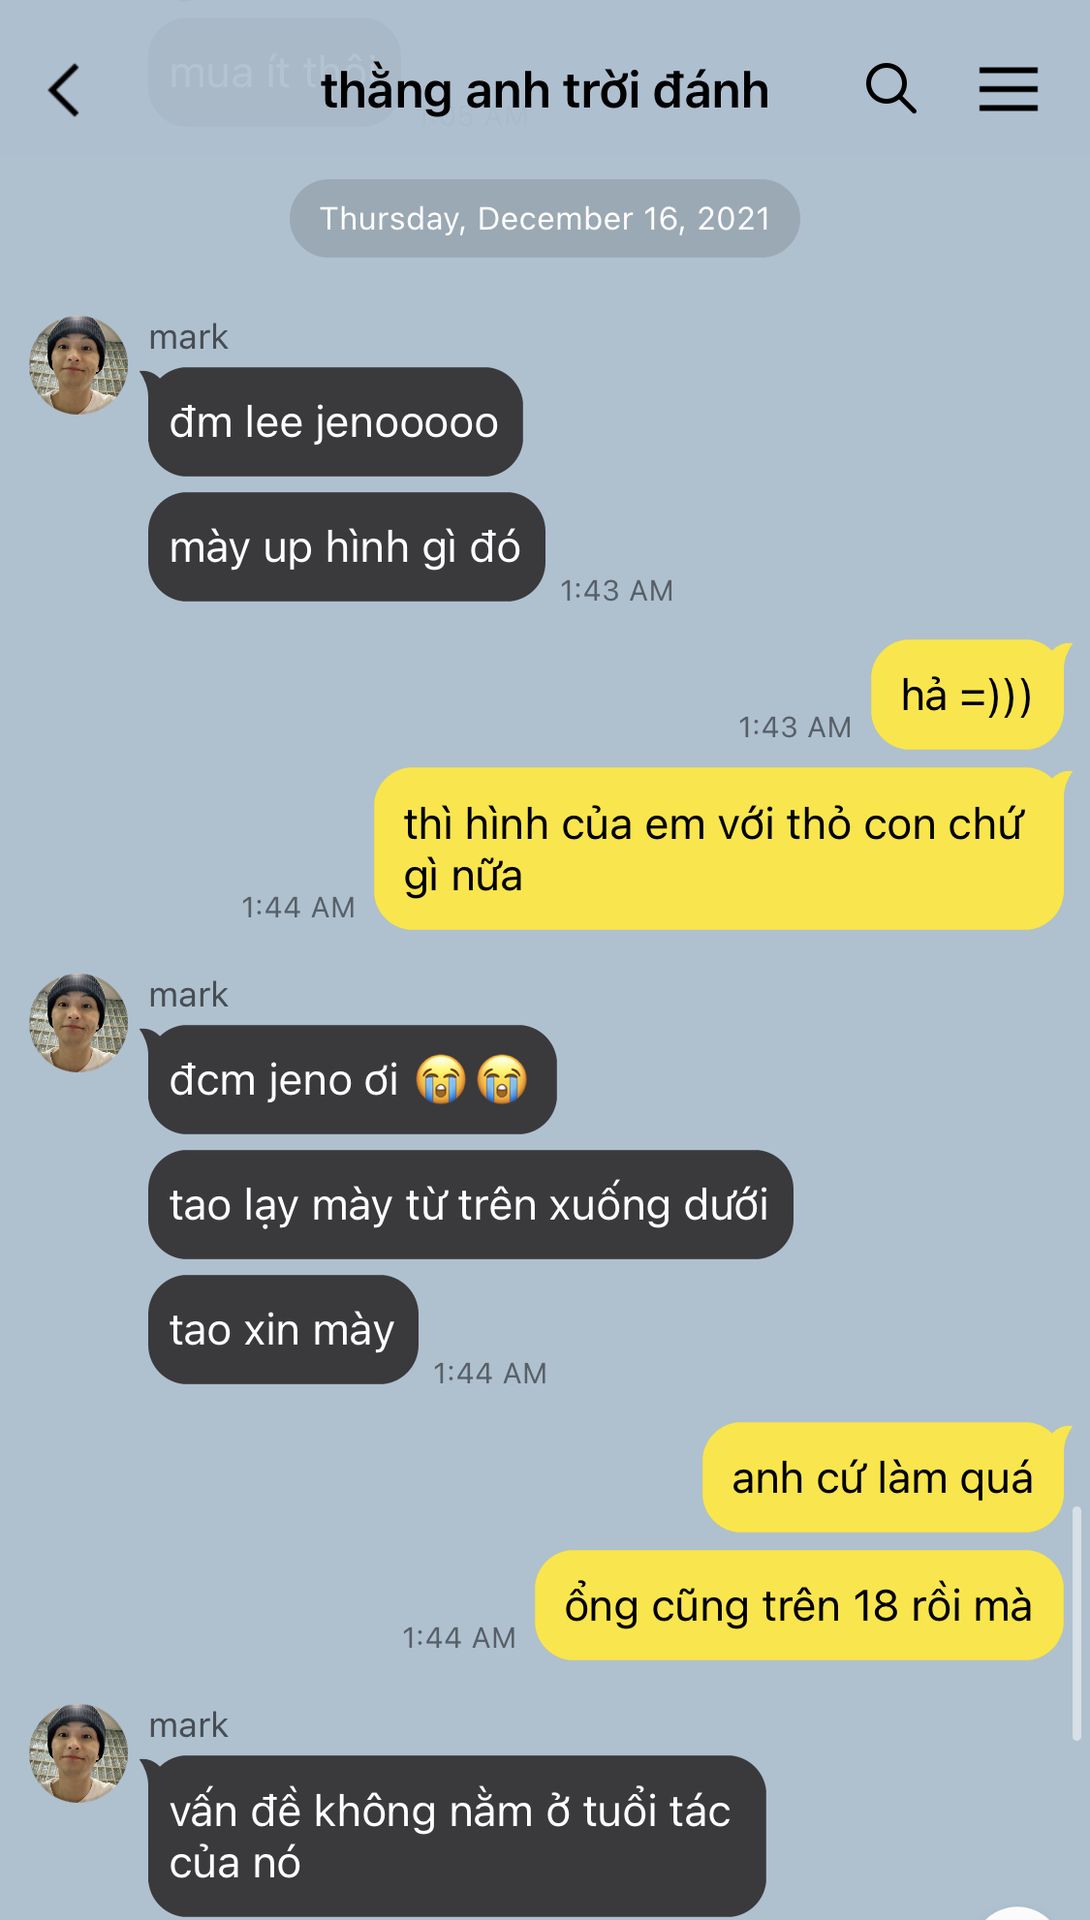The width and height of the screenshot is (1090, 1920).
Task: Select the 'mày up hình gì đó' bubble
Action: (x=346, y=547)
